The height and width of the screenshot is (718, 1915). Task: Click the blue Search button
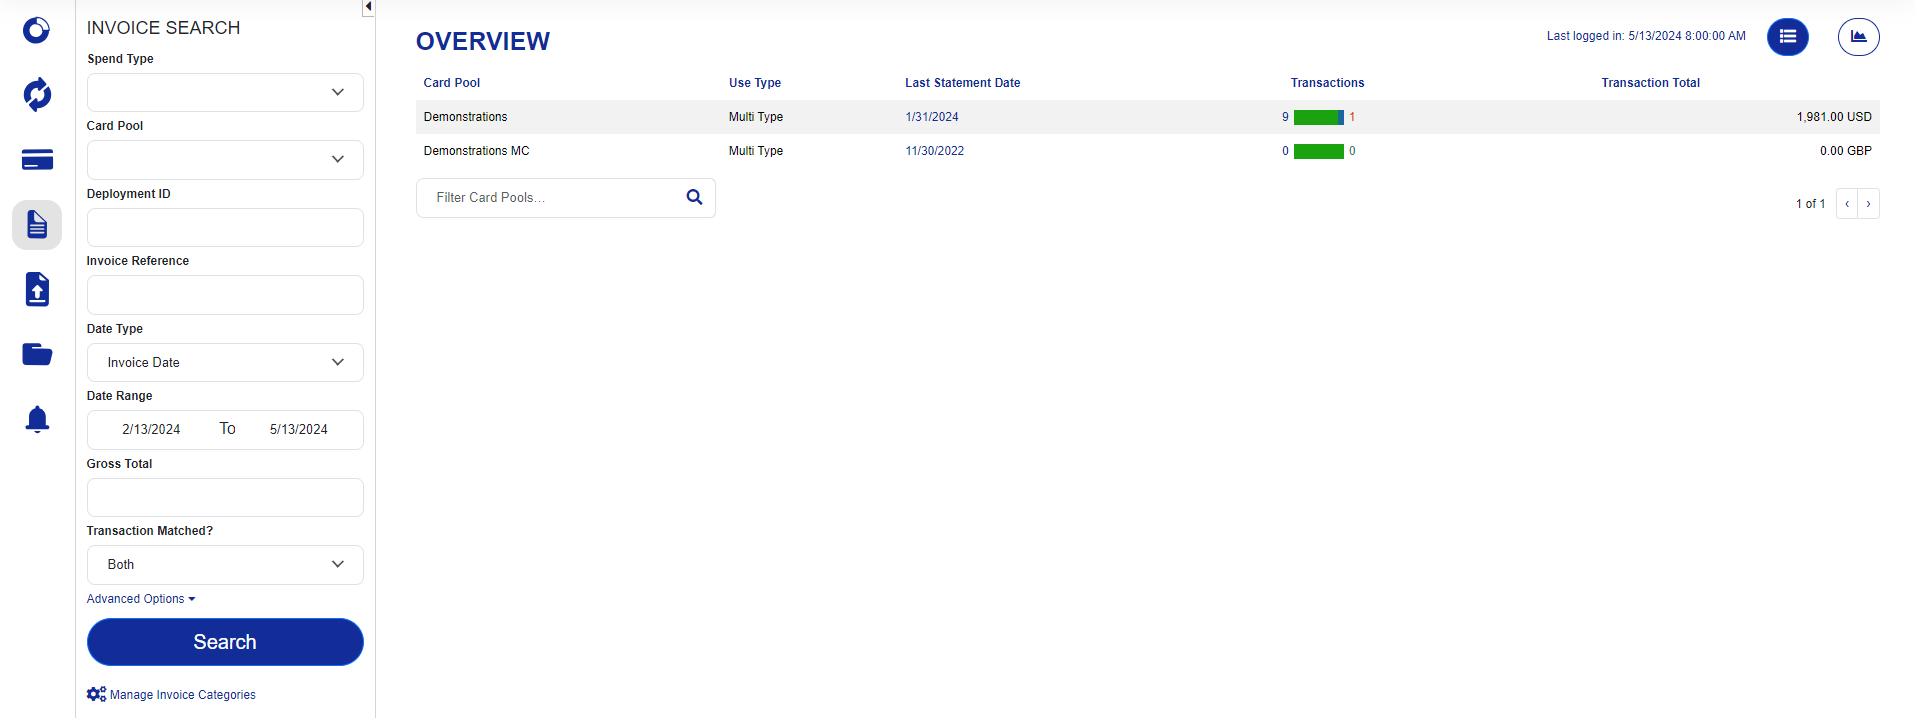(x=225, y=642)
